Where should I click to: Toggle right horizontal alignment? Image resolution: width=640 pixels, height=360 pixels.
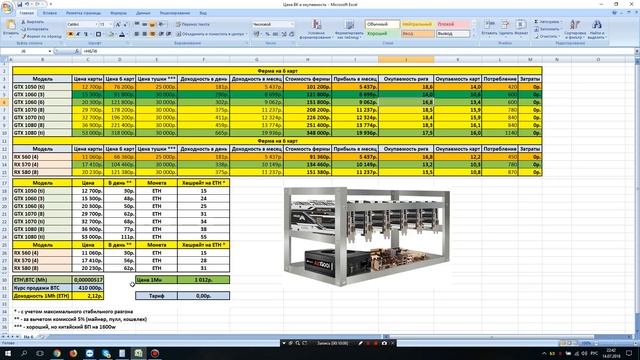point(152,34)
